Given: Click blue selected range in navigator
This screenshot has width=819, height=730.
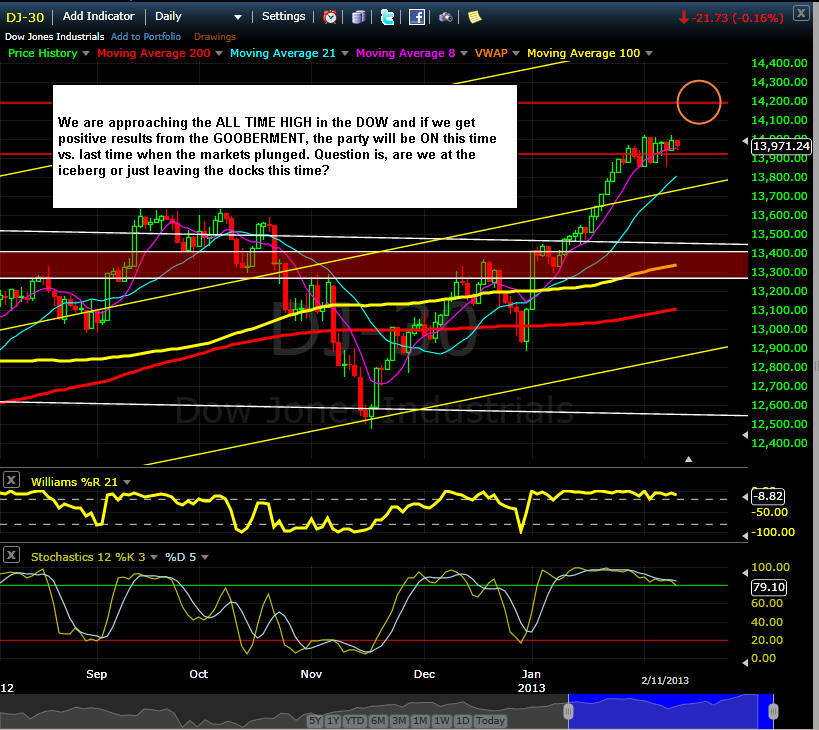Looking at the screenshot, I should [671, 711].
